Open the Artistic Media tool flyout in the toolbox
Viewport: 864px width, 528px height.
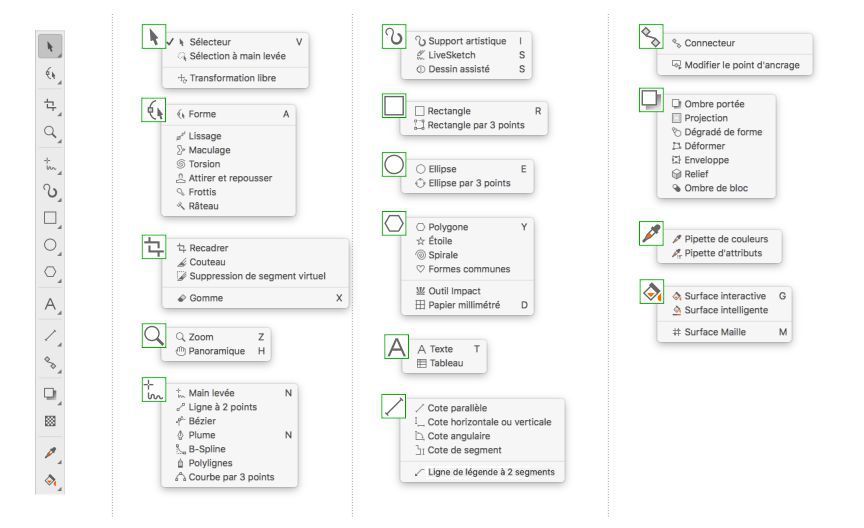pos(48,189)
